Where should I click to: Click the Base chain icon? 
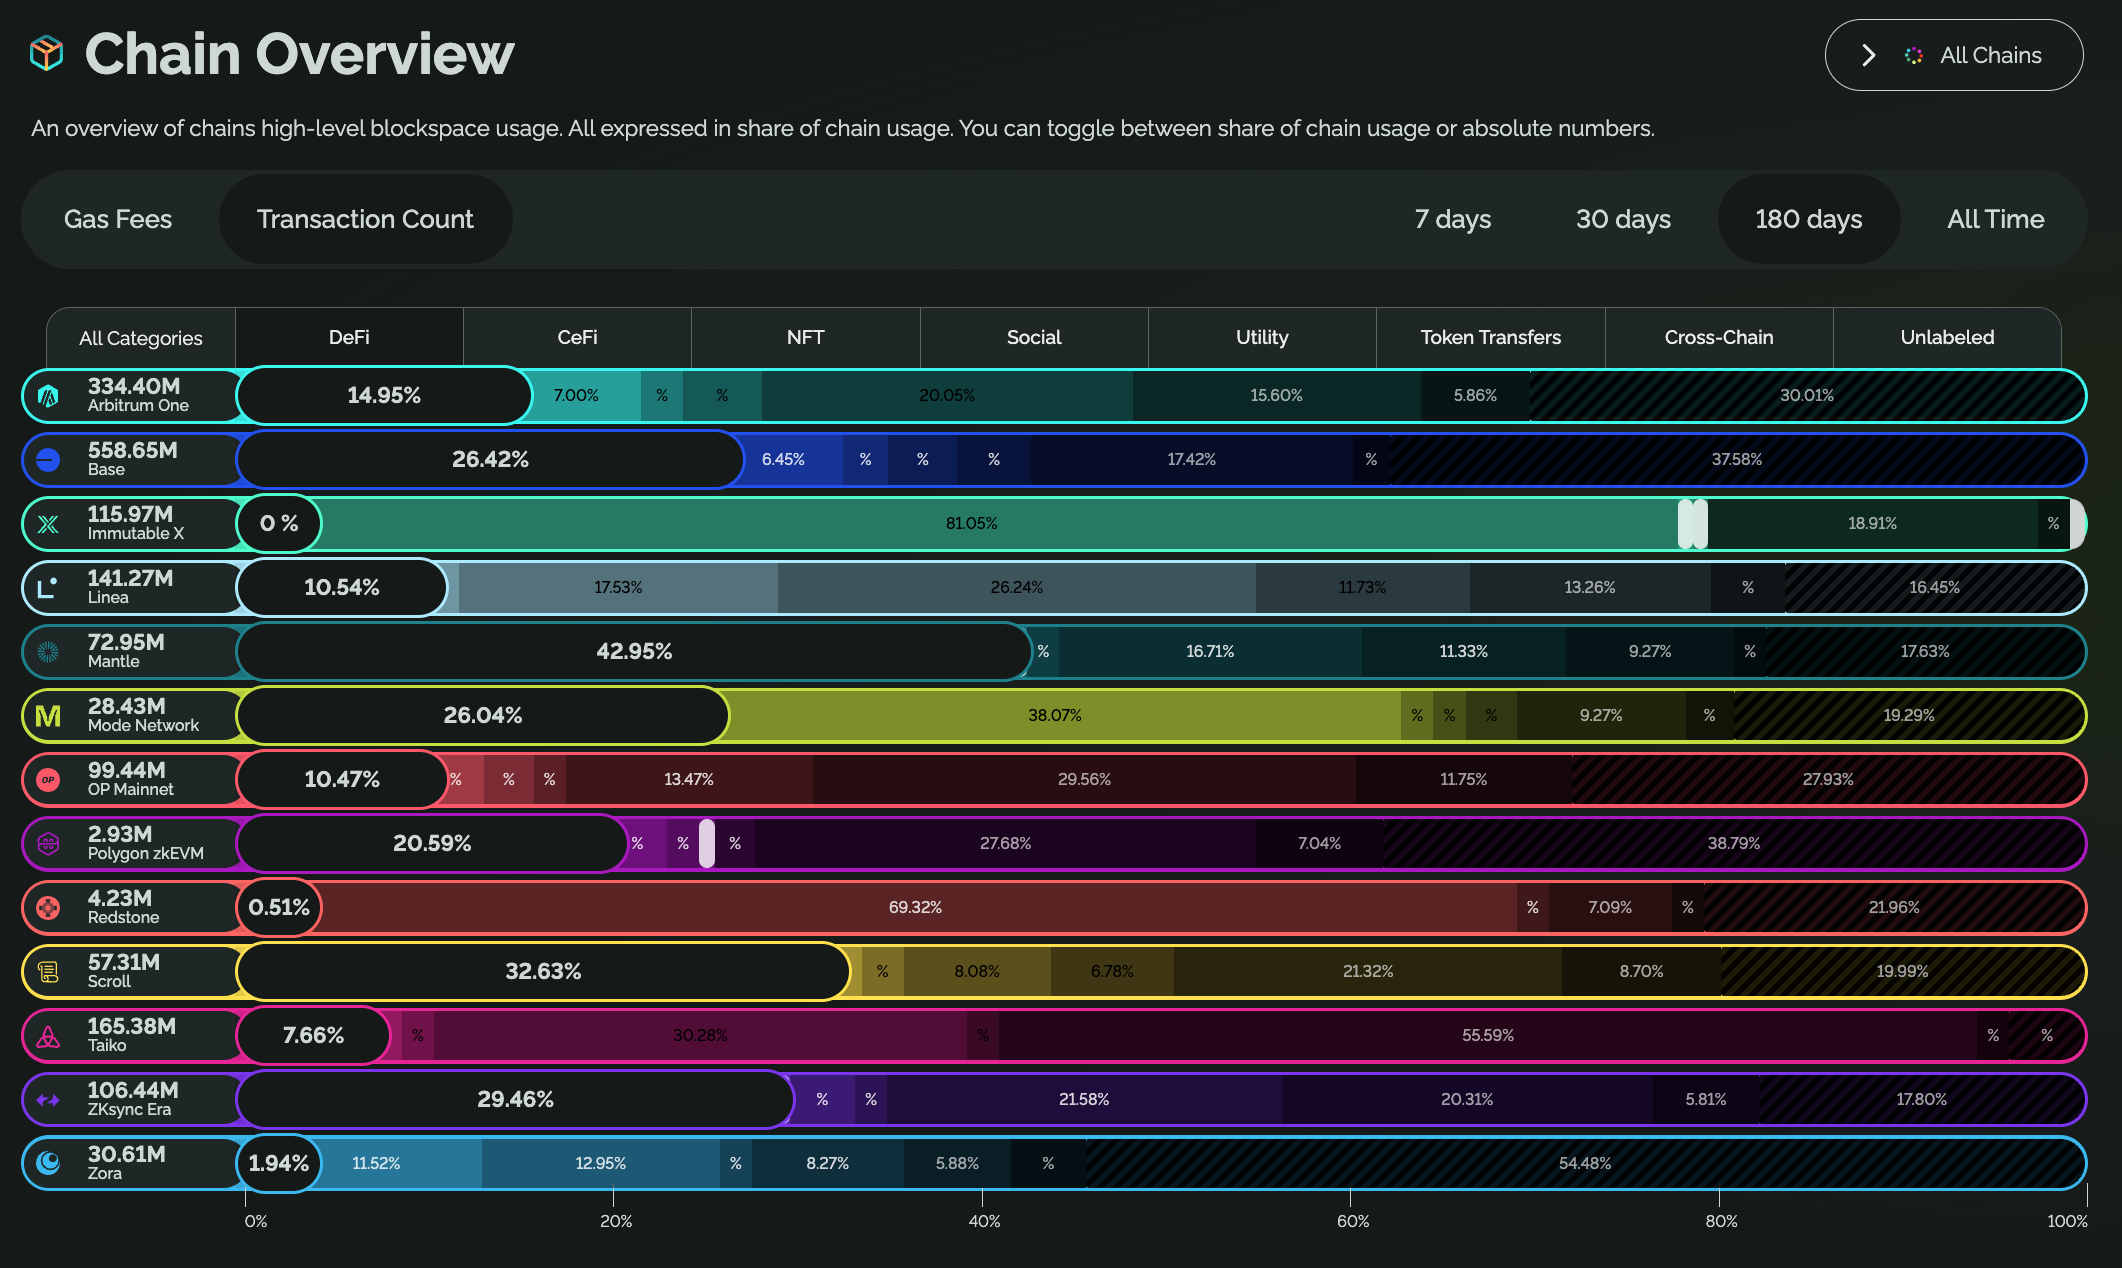48,460
